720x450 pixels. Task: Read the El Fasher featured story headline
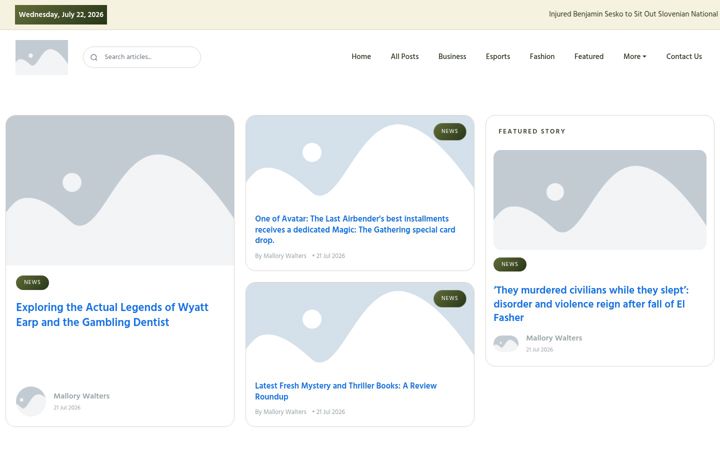(x=591, y=304)
